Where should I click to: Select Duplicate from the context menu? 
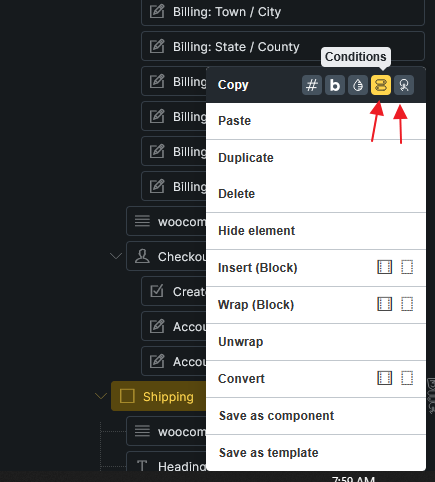coord(246,158)
